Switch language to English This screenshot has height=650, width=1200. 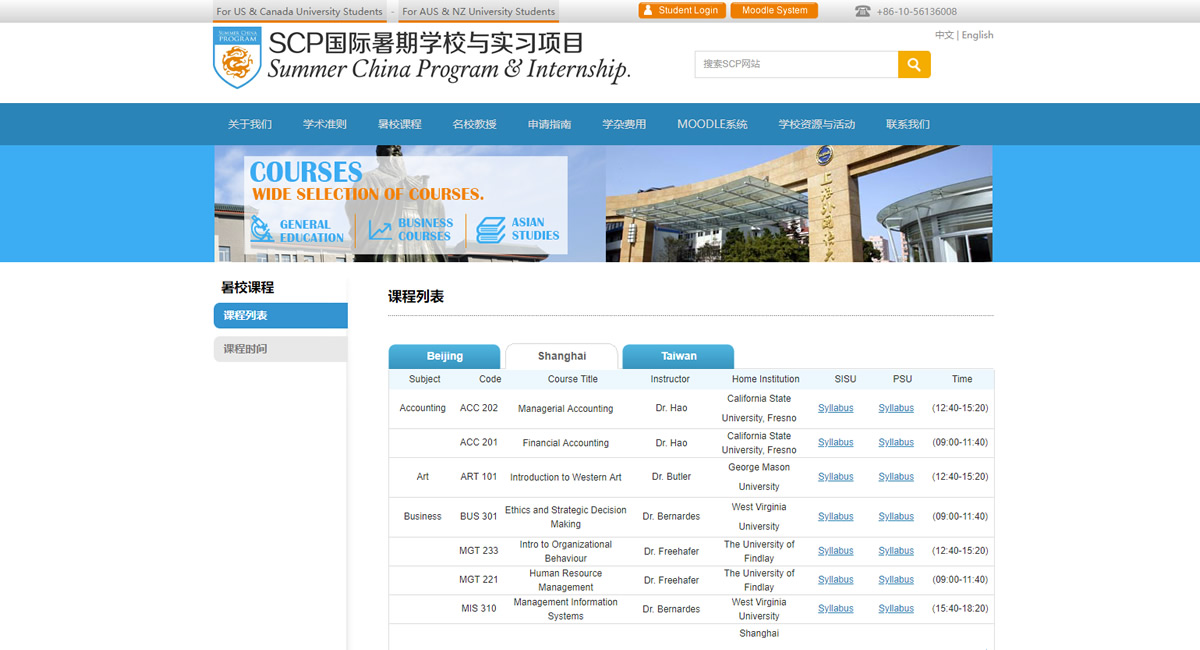(977, 35)
